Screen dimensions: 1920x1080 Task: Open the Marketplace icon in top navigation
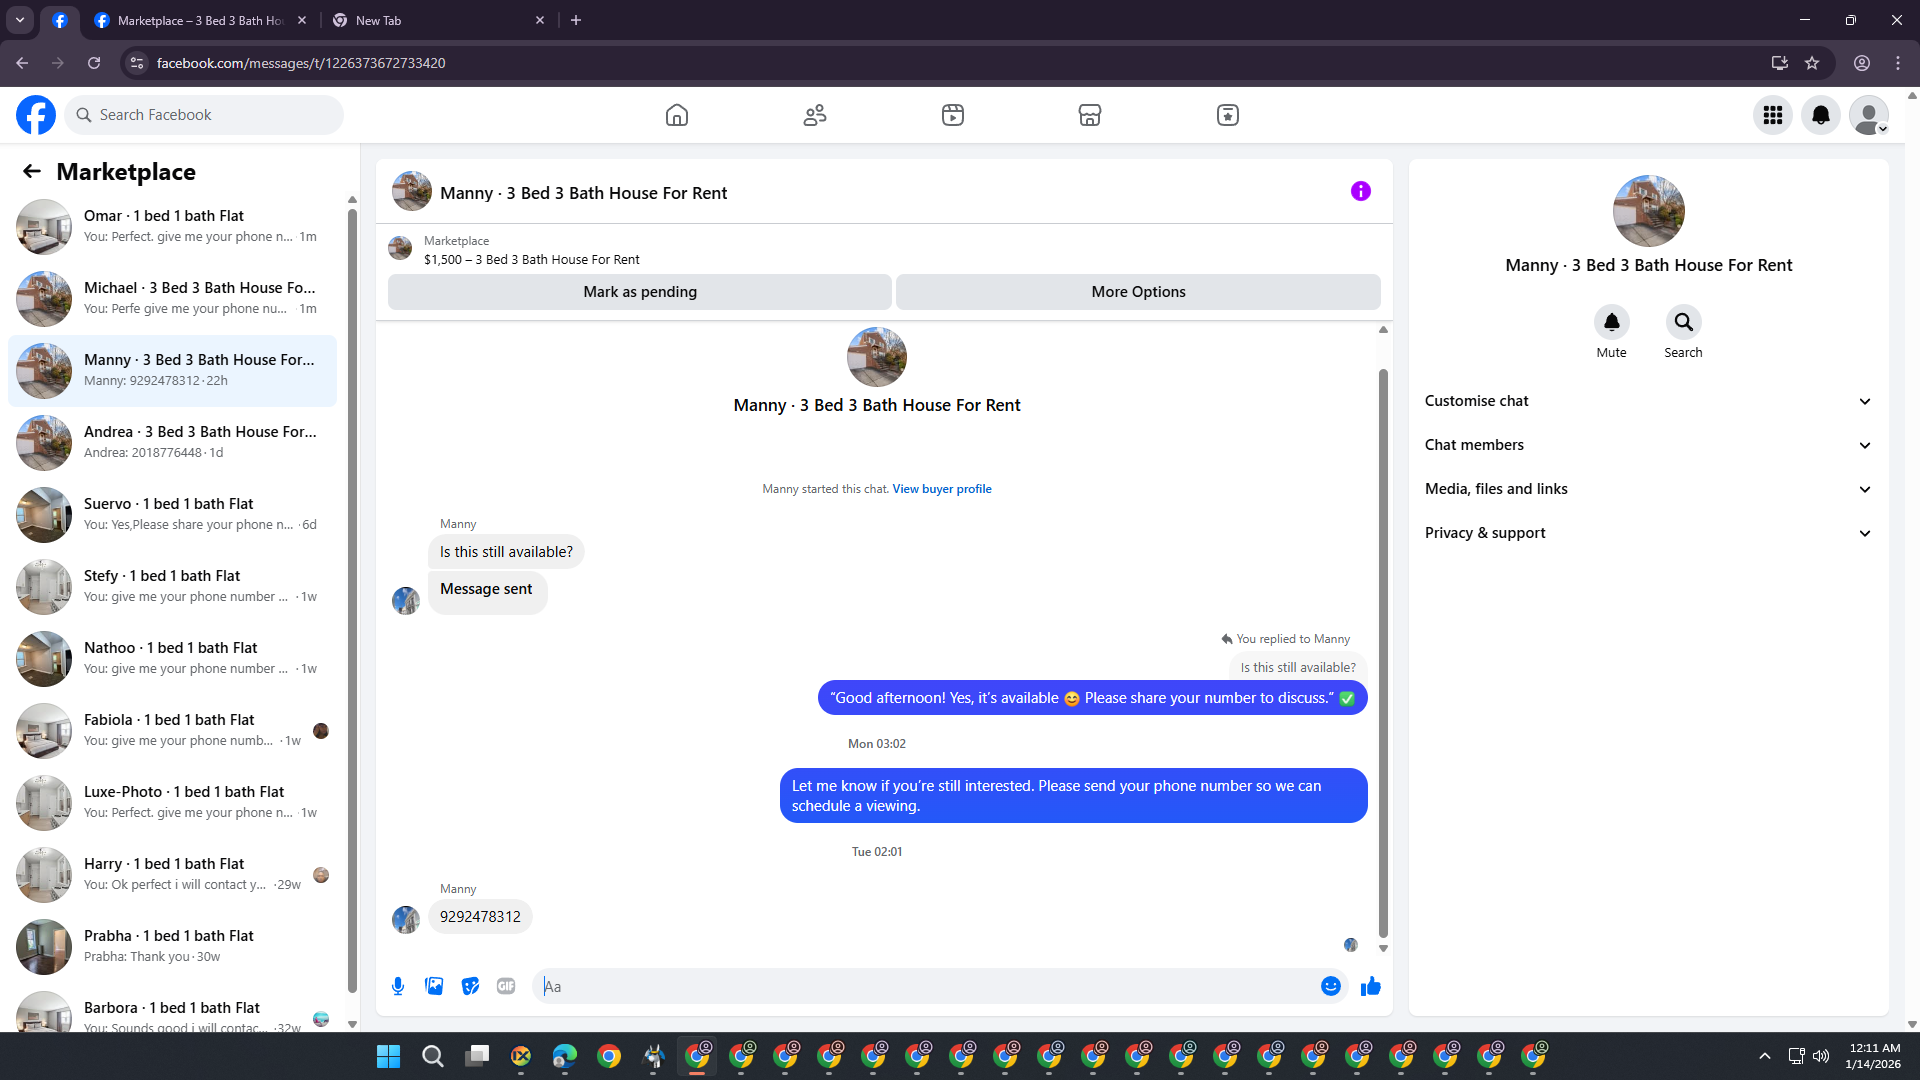pyautogui.click(x=1090, y=115)
